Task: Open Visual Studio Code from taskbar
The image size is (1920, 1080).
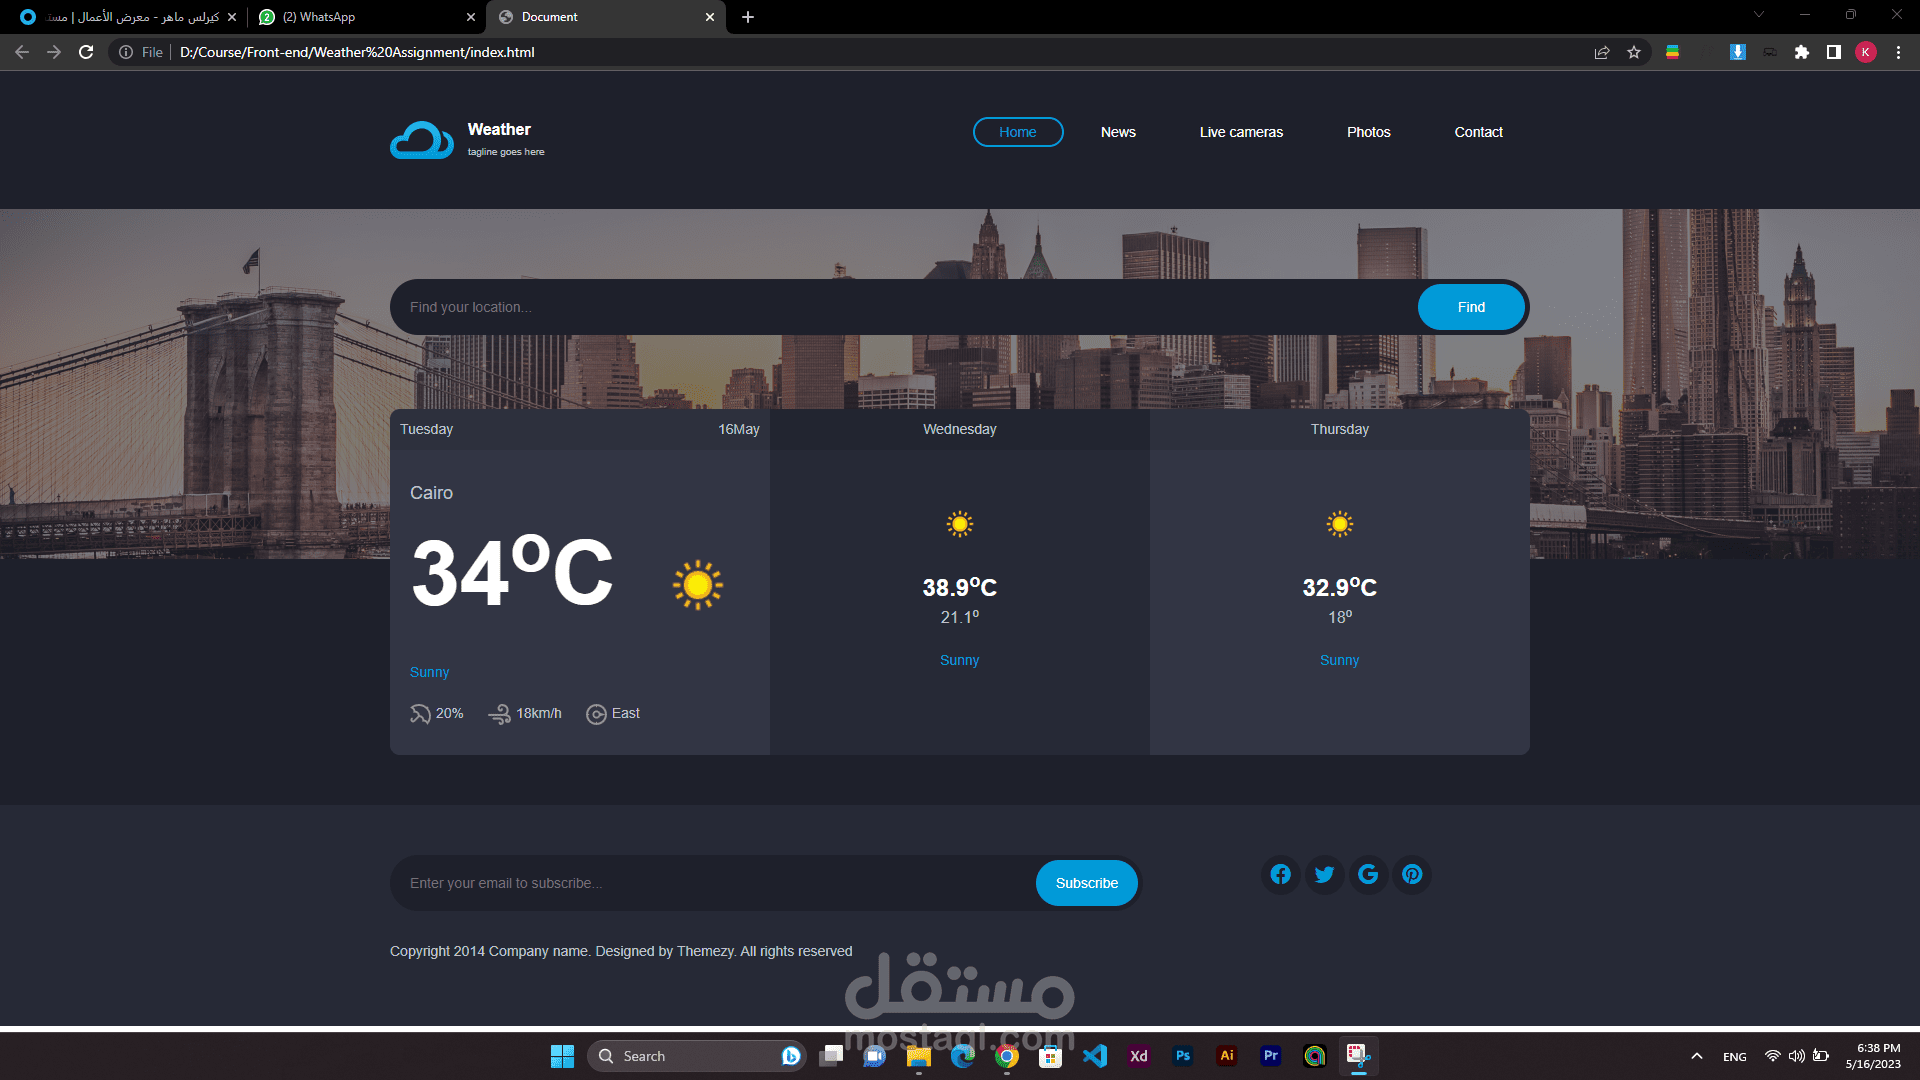Action: (x=1095, y=1056)
